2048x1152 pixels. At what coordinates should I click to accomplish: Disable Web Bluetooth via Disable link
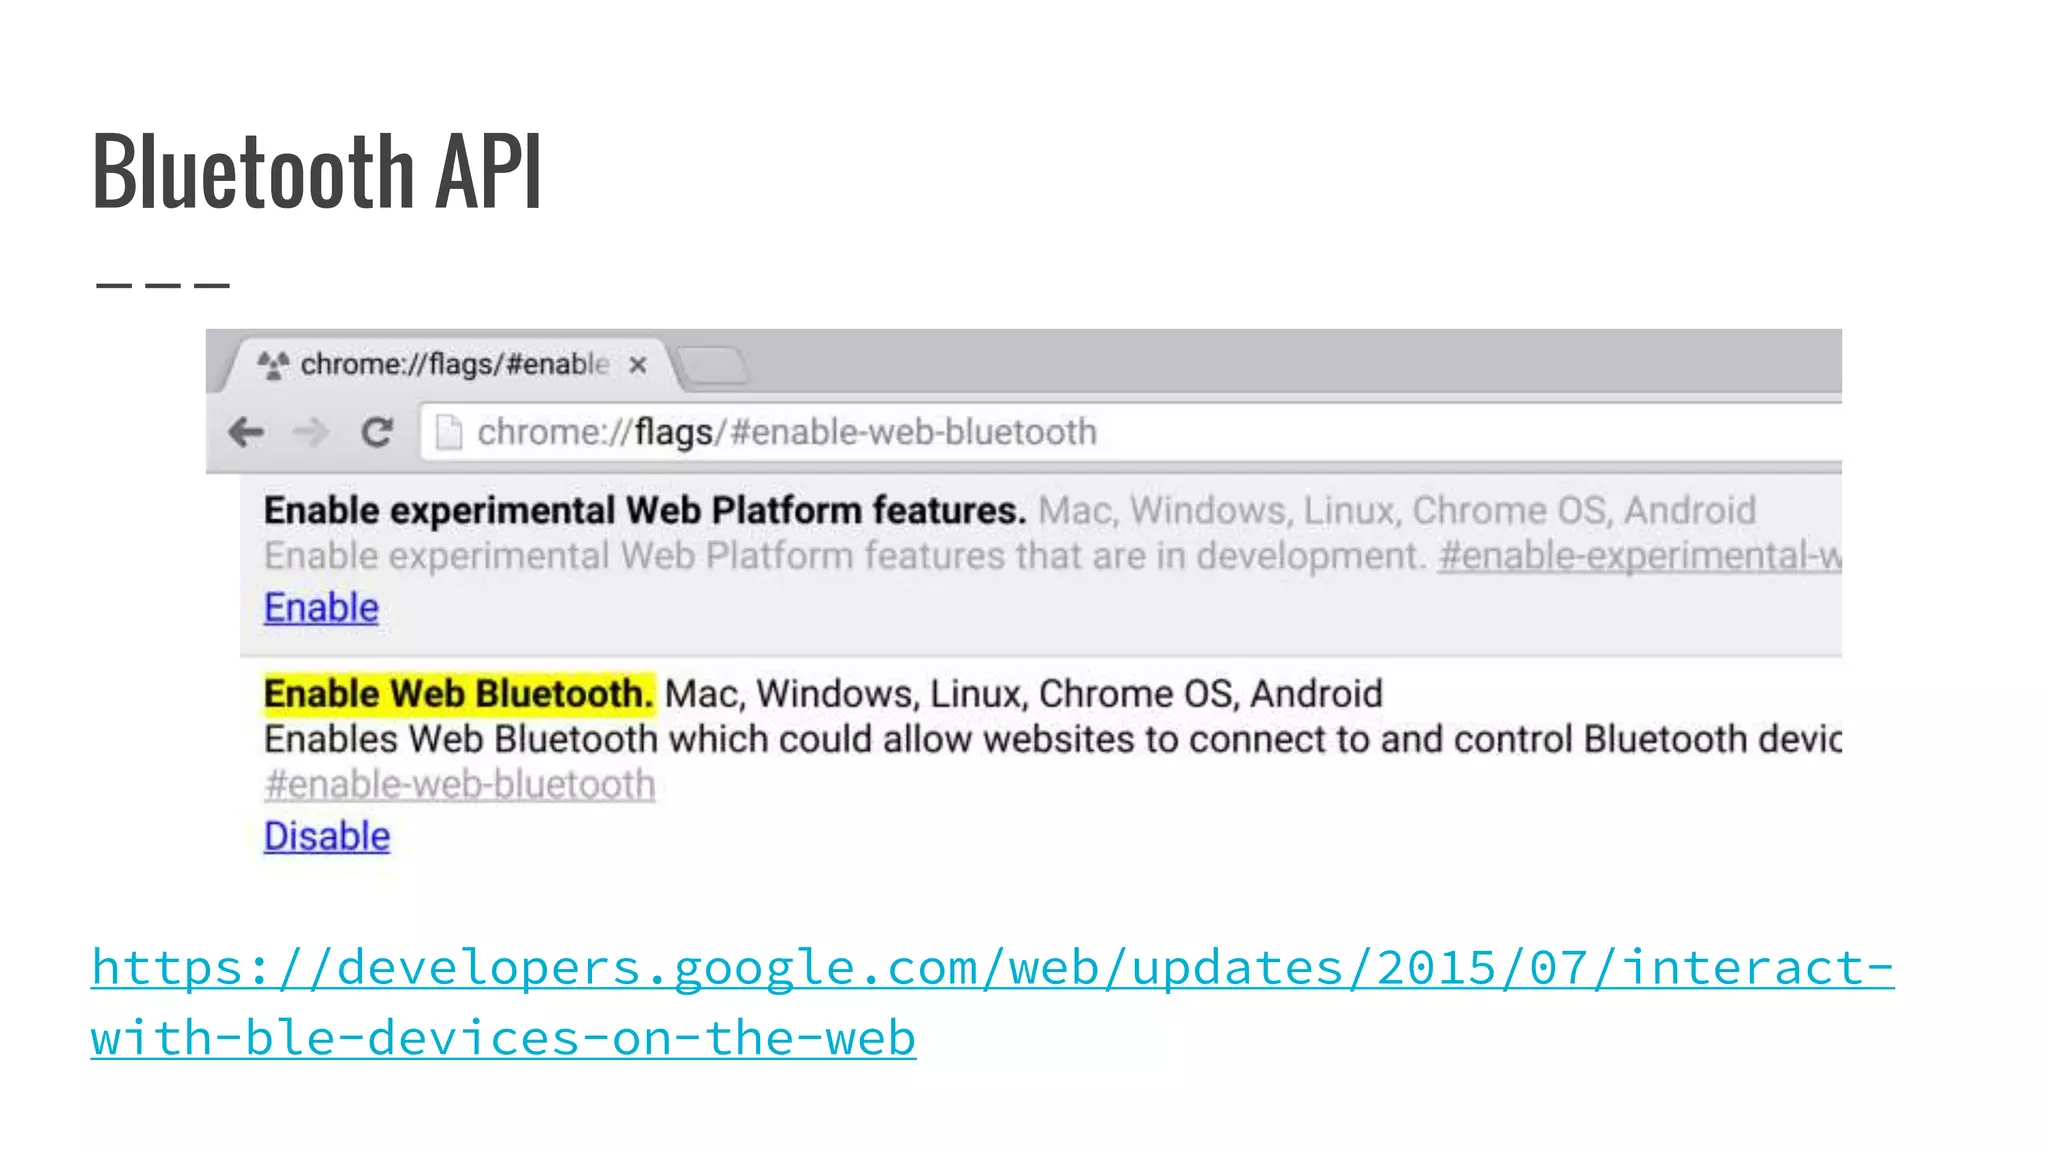coord(327,837)
